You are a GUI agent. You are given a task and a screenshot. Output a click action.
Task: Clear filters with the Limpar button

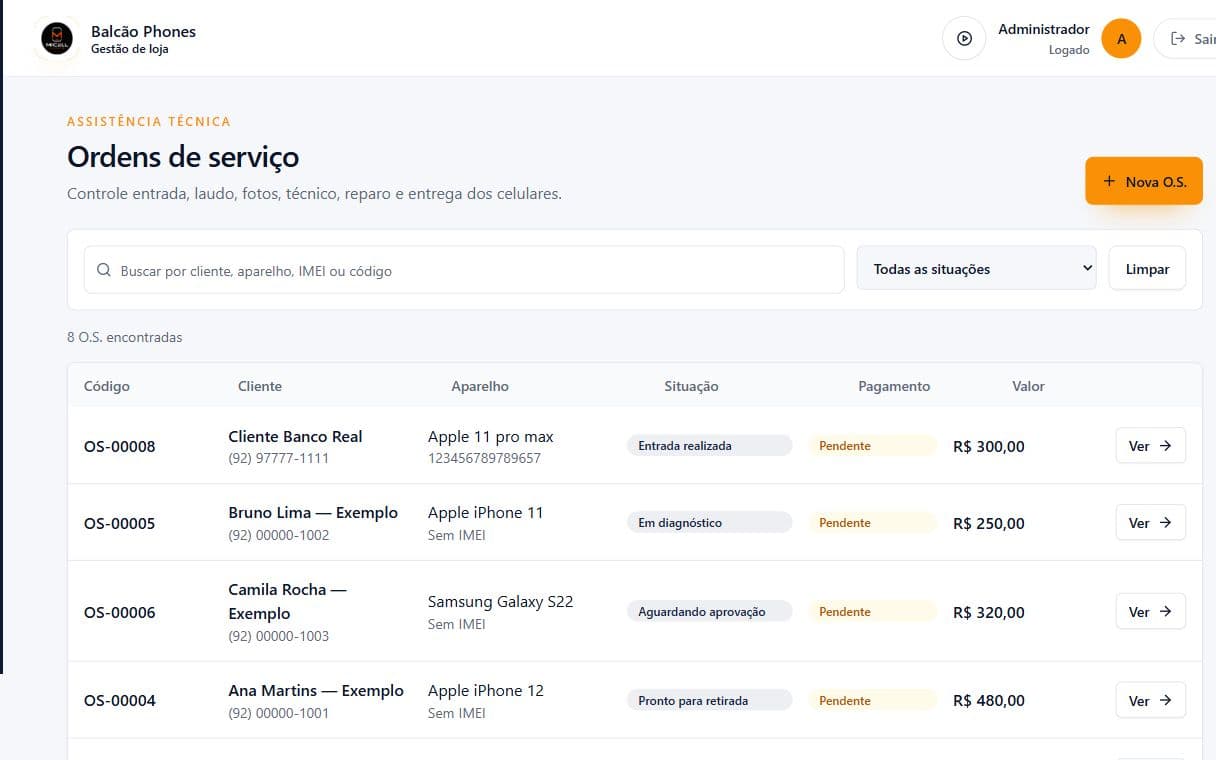click(1147, 269)
